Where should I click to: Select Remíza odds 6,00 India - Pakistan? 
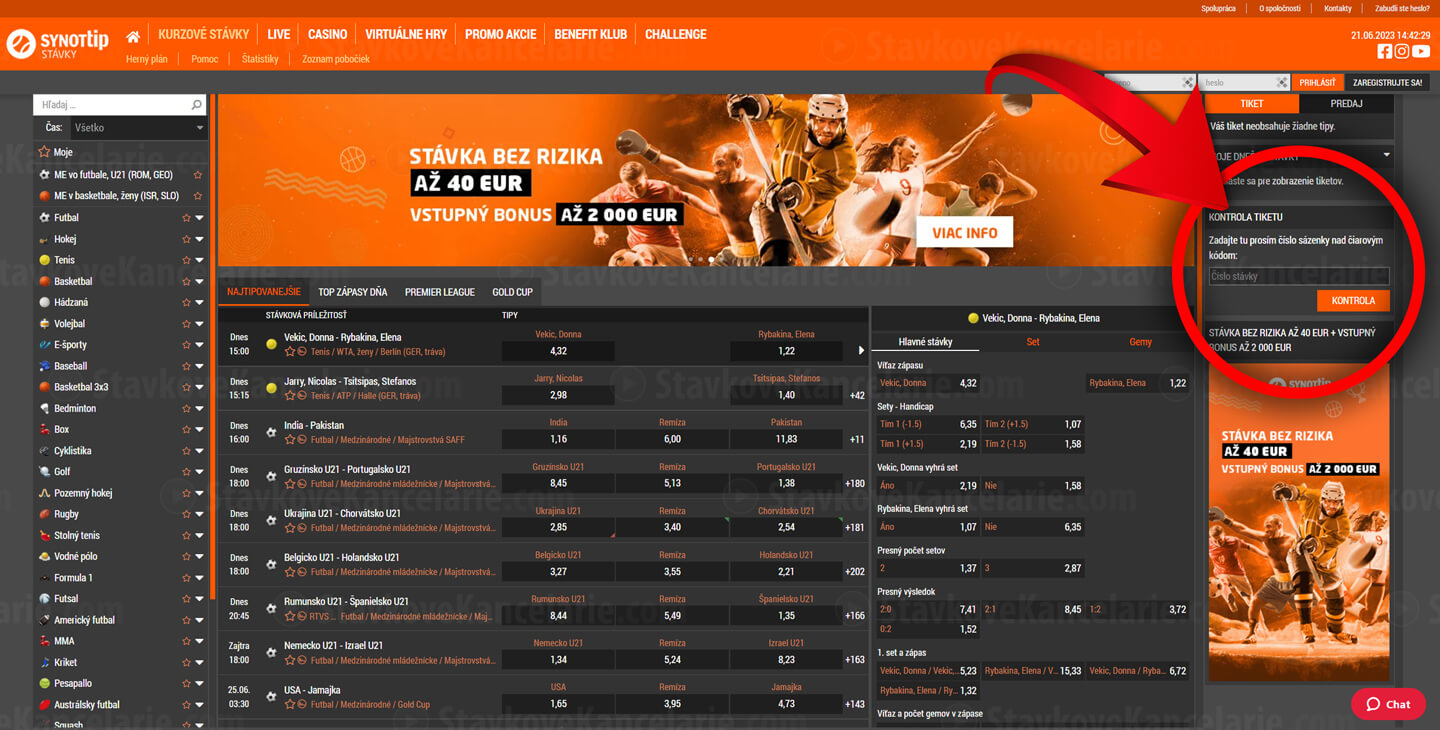click(x=672, y=439)
